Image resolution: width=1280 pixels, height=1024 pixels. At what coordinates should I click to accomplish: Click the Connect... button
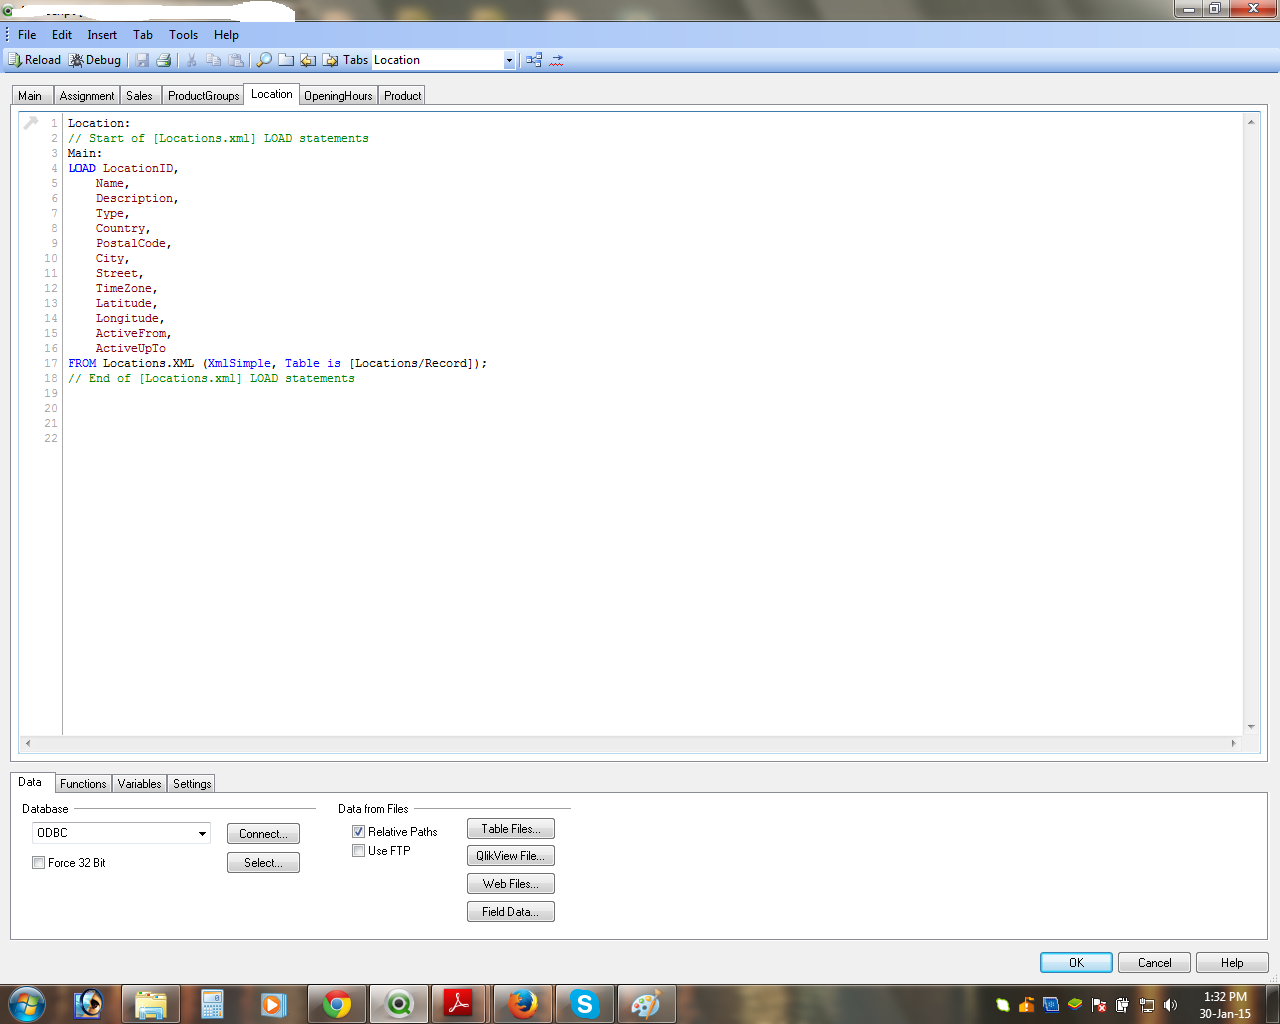pyautogui.click(x=263, y=834)
